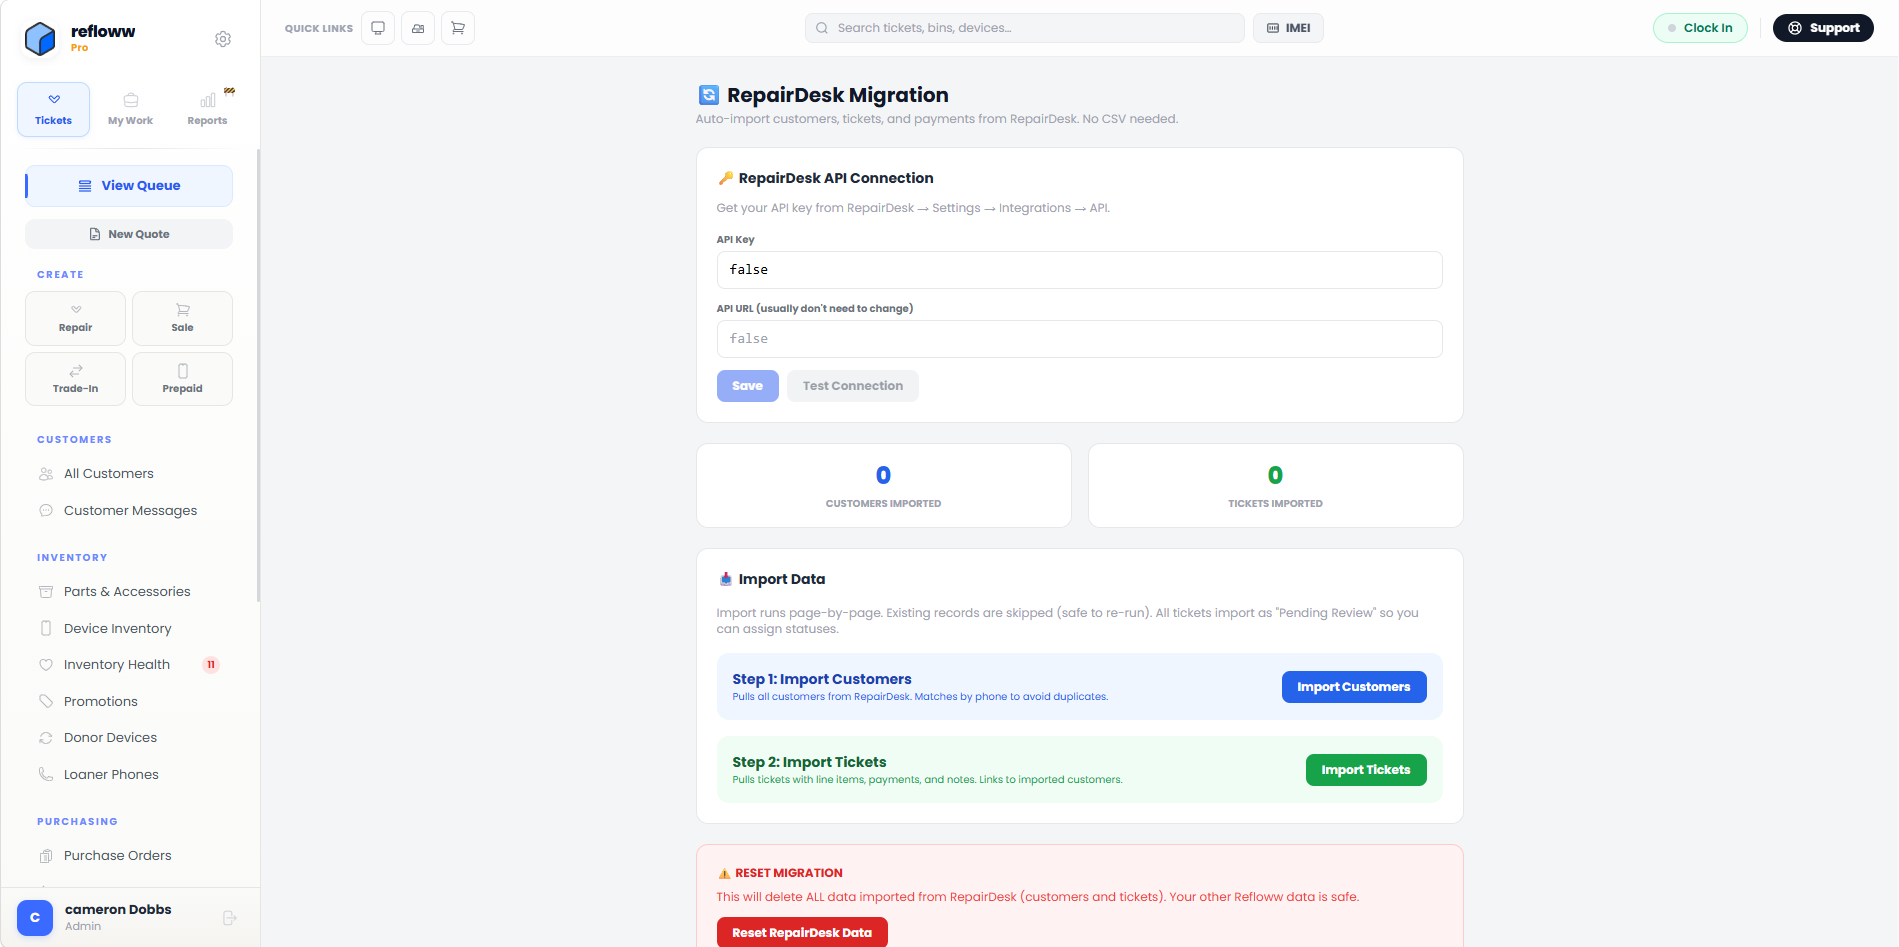Click the Inventory Health alert badge
The height and width of the screenshot is (947, 1899).
tap(211, 665)
